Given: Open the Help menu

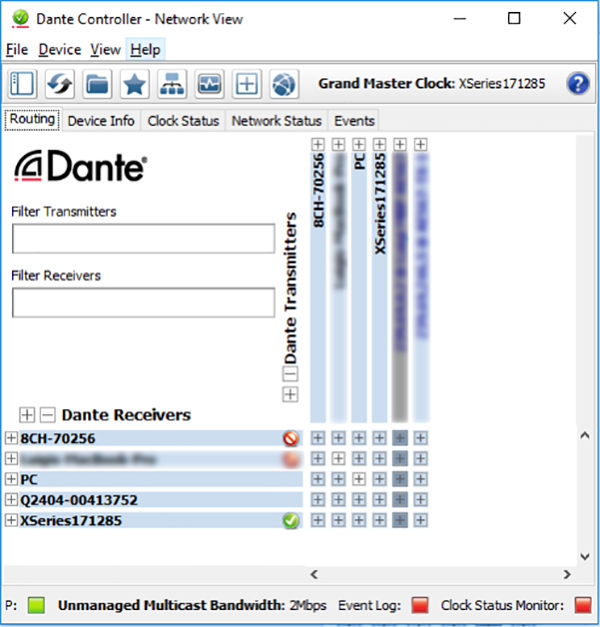Looking at the screenshot, I should pyautogui.click(x=145, y=50).
